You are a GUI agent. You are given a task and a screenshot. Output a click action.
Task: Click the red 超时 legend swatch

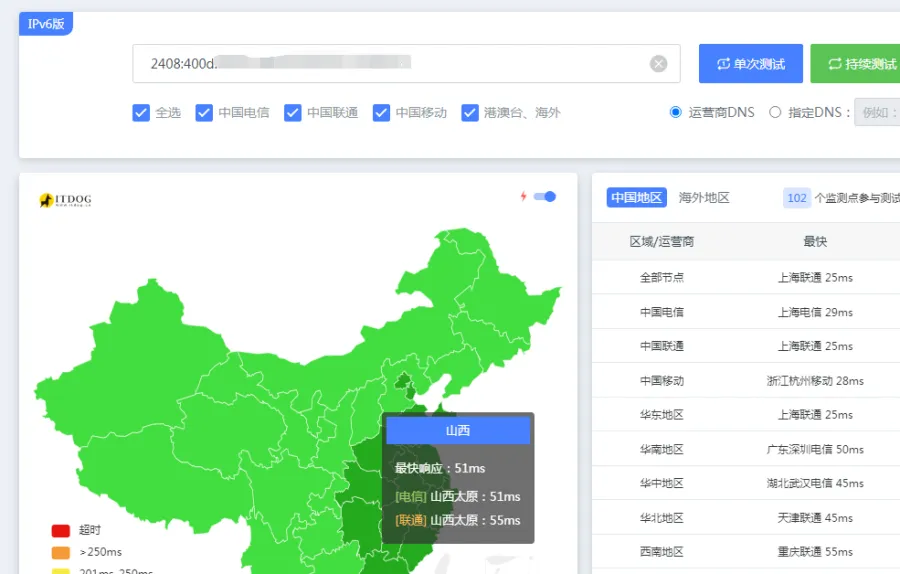click(x=61, y=530)
